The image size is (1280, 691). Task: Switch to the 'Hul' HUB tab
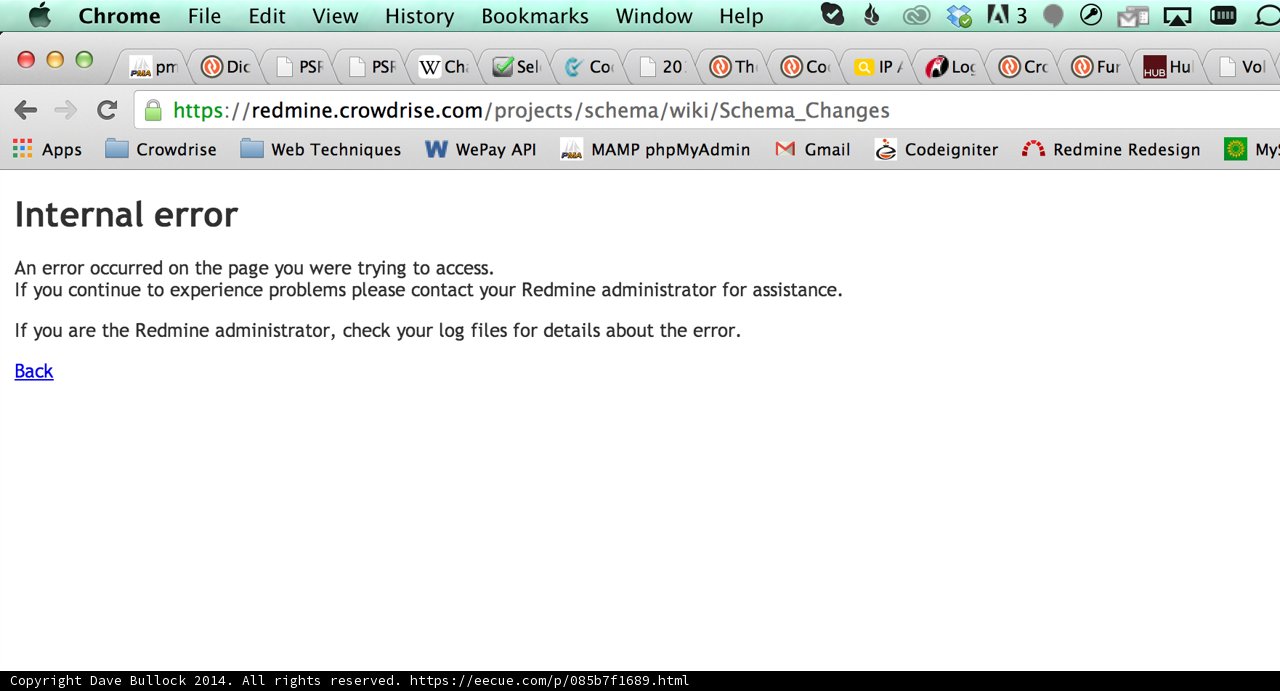coord(1169,67)
